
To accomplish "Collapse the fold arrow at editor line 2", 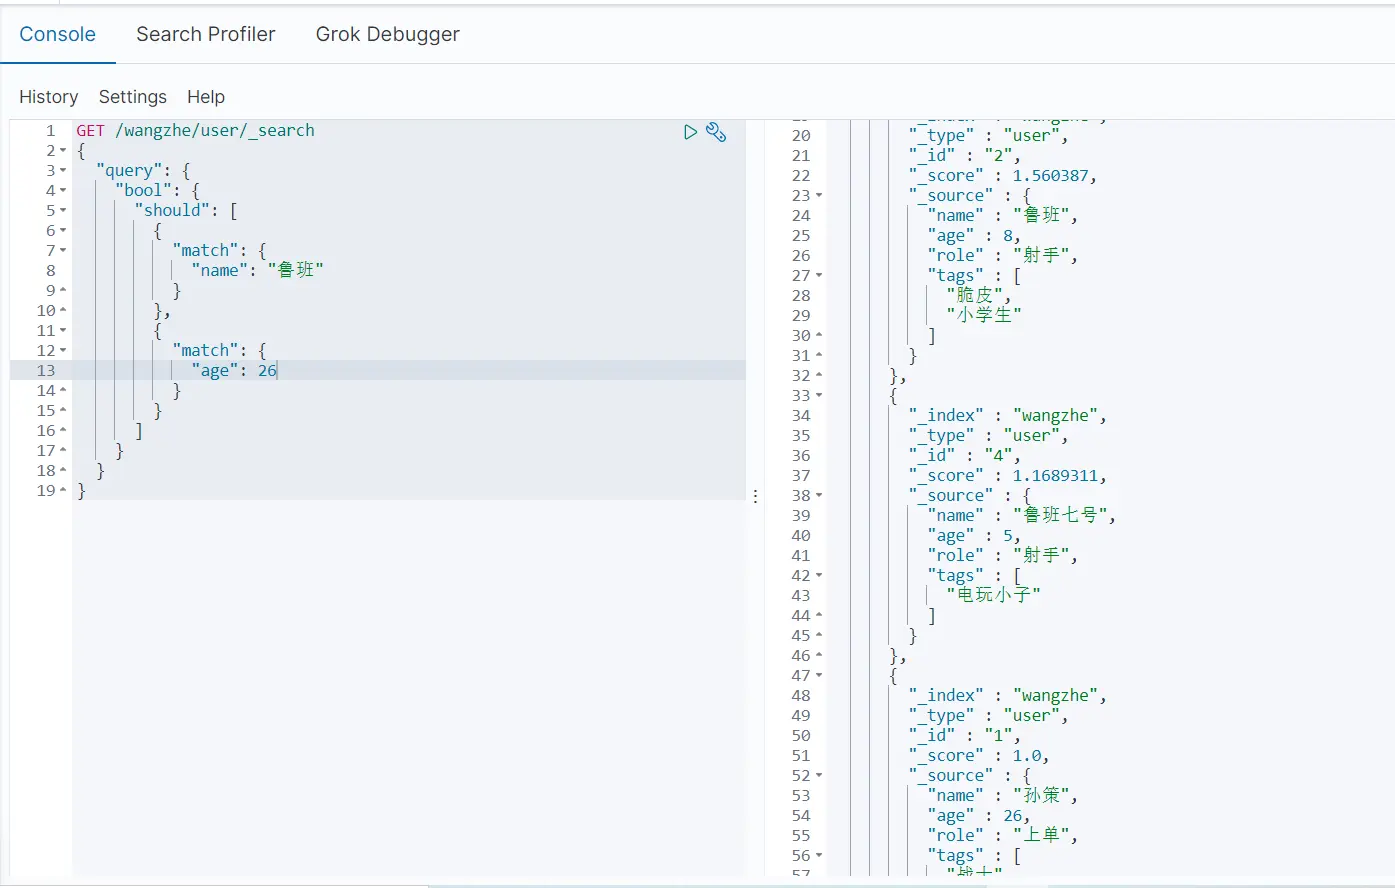I will [x=63, y=151].
